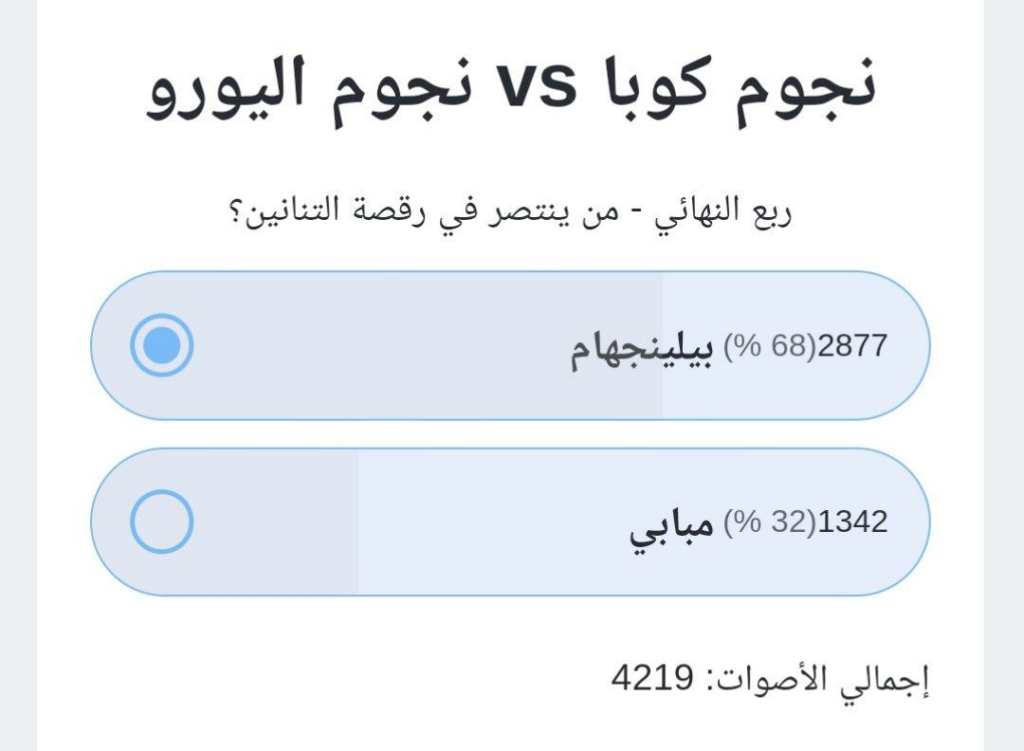Viewport: 1024px width, 751px height.
Task: Click the 2877 vote count
Action: (852, 345)
